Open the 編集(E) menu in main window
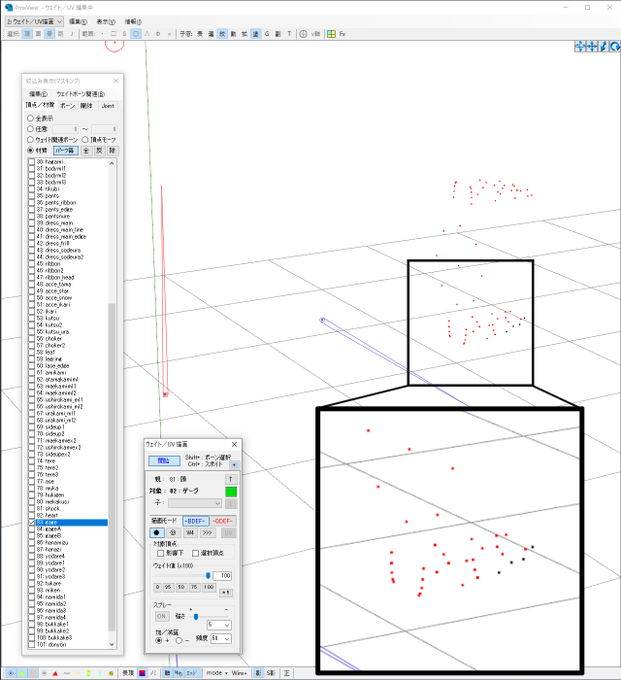 (x=78, y=22)
